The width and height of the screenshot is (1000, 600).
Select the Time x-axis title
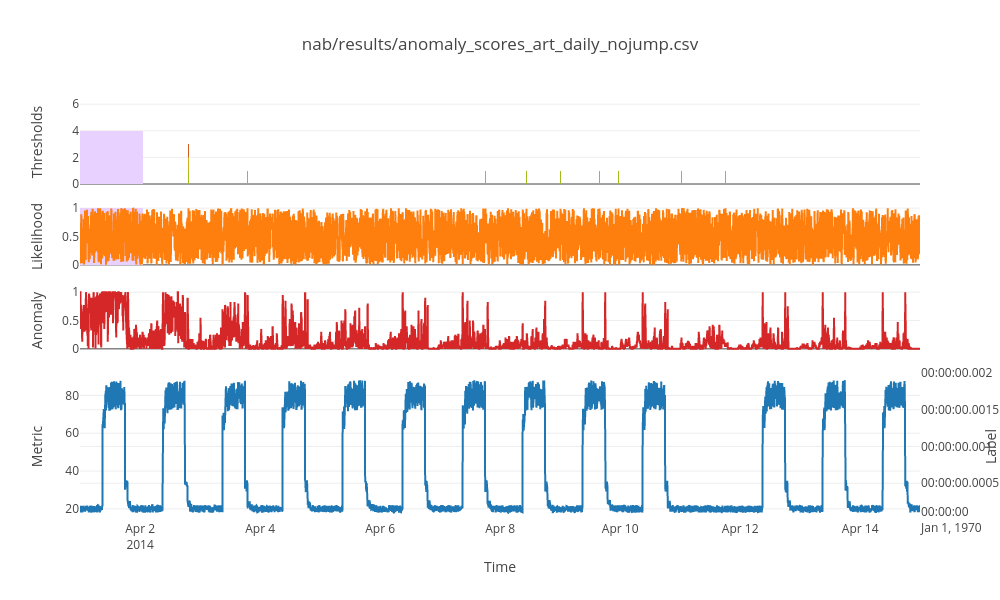[x=500, y=567]
